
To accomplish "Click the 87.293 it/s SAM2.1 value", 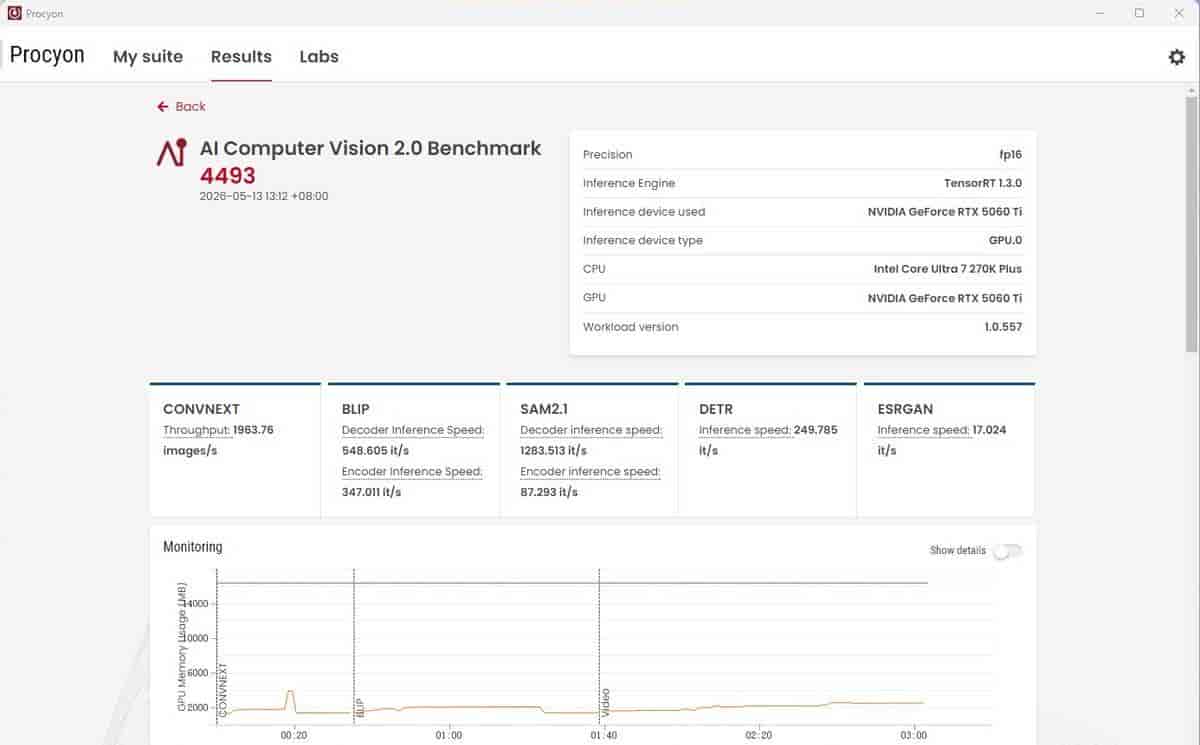I will click(x=549, y=492).
